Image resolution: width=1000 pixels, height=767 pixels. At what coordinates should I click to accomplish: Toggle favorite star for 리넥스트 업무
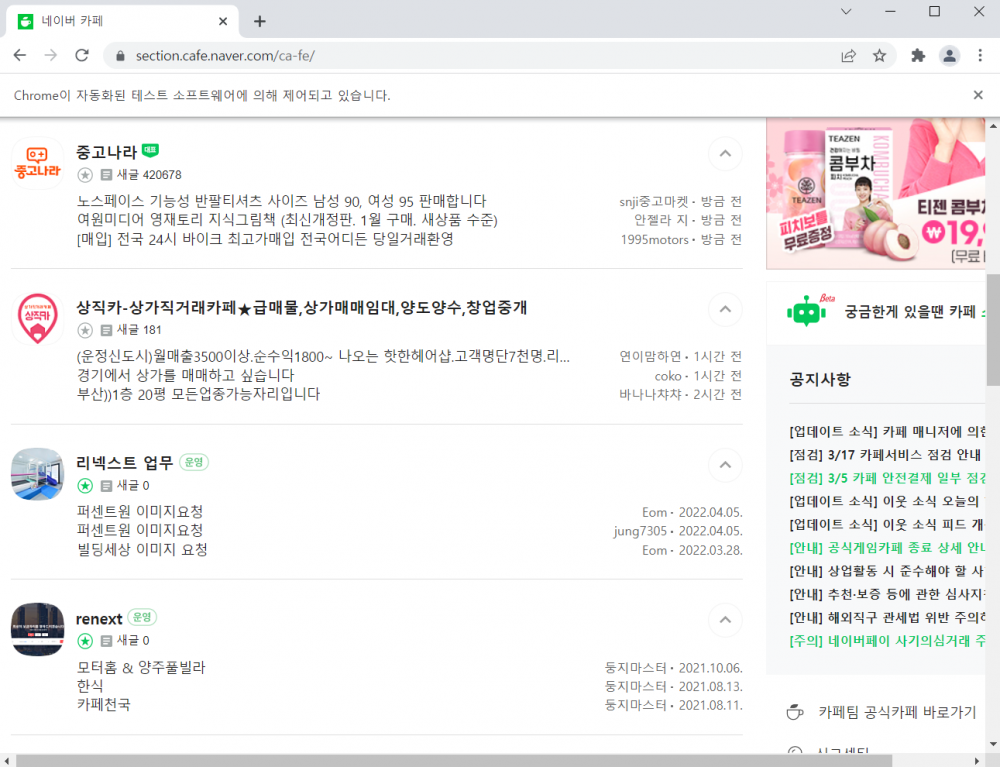[x=85, y=486]
